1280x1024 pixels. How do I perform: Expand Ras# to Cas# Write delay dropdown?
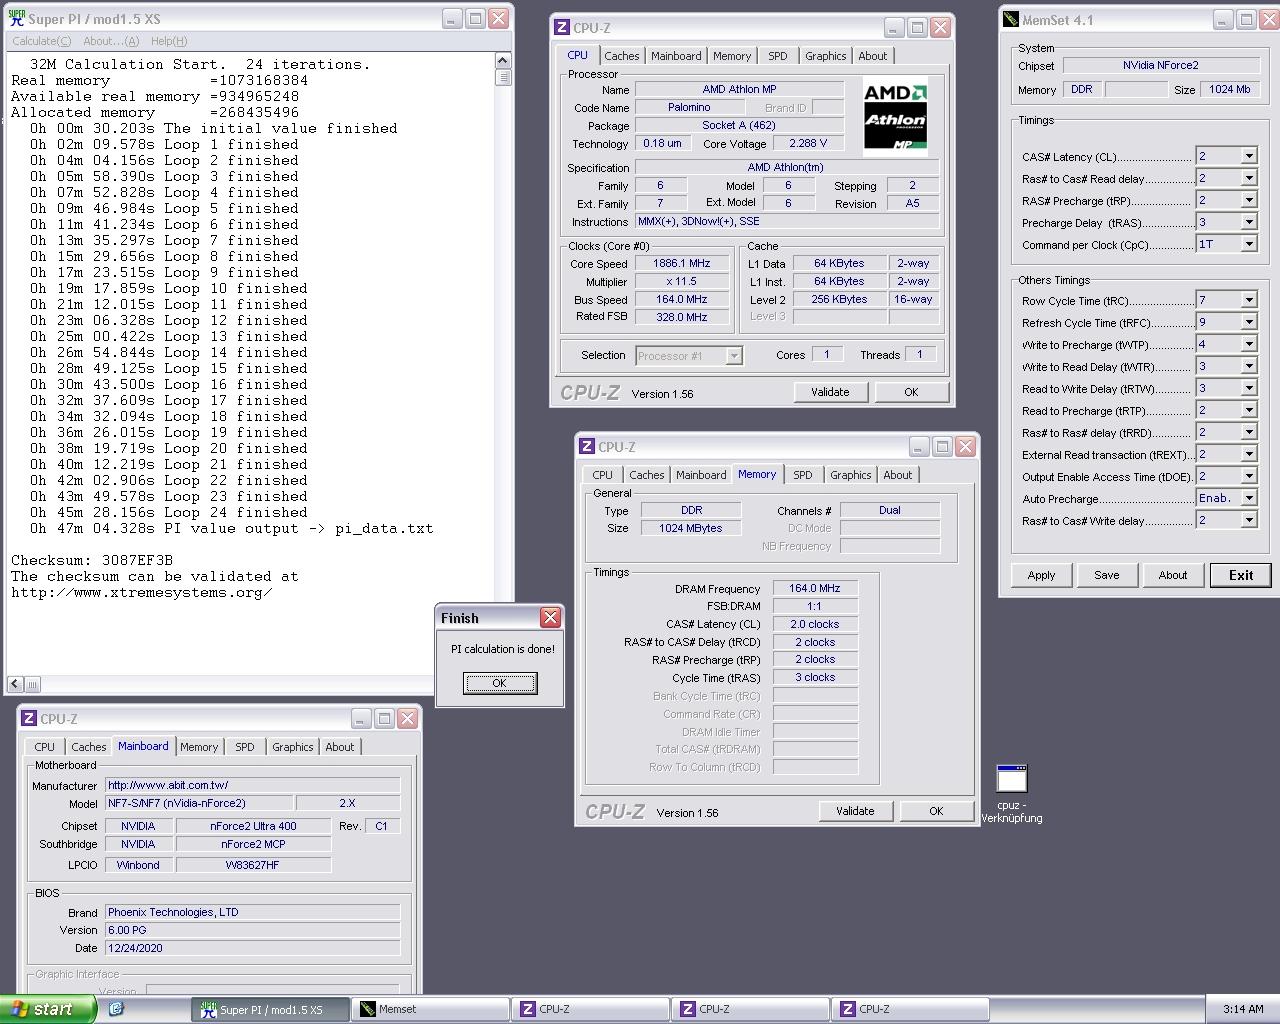[x=1249, y=520]
